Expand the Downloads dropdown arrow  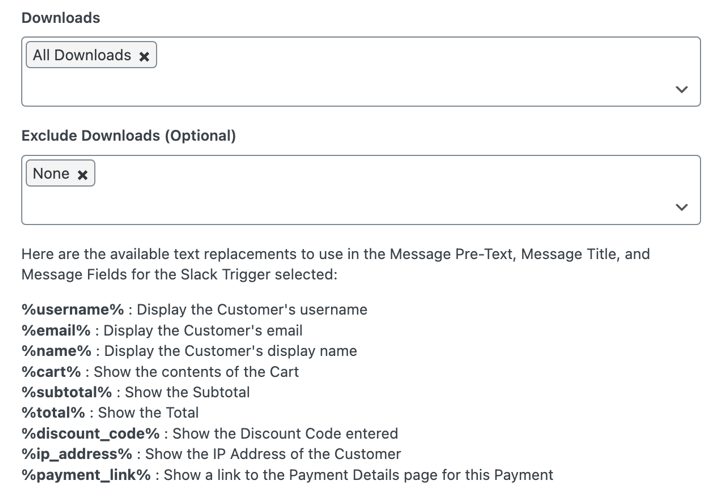point(681,89)
